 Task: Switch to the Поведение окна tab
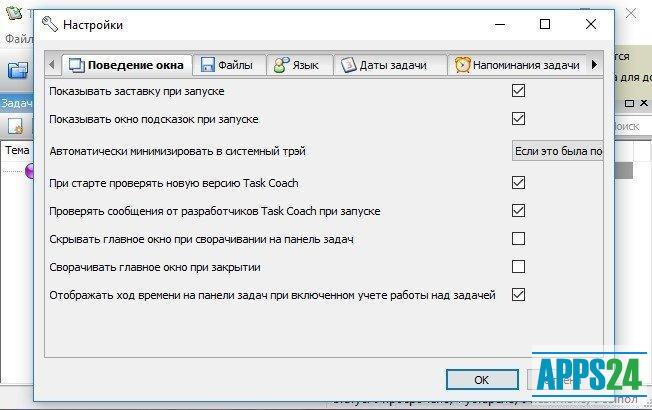pos(126,65)
